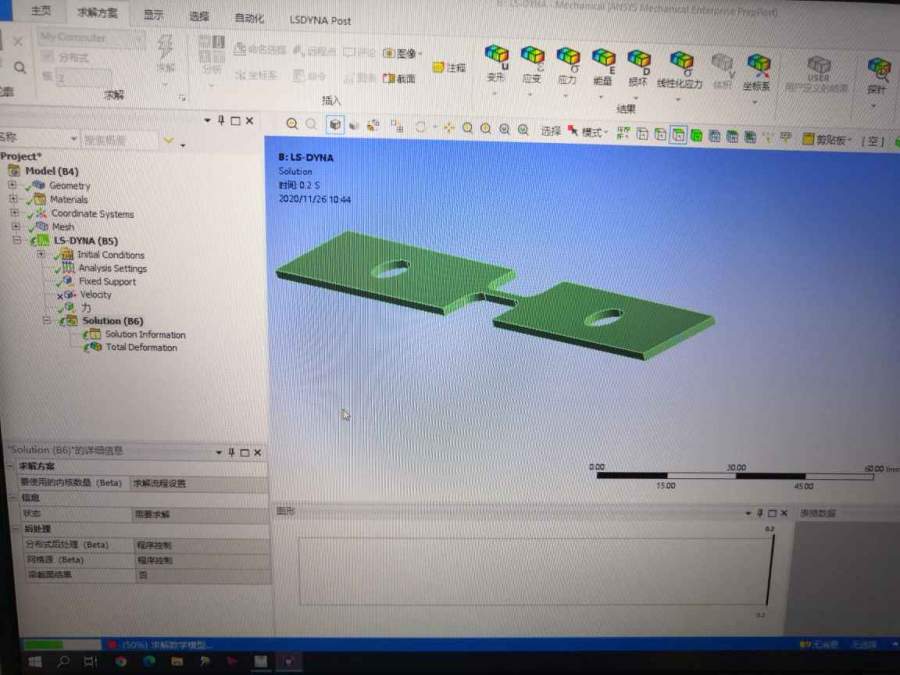Switch to the Selection (选择) ribbon tab
The width and height of the screenshot is (900, 675).
click(199, 16)
